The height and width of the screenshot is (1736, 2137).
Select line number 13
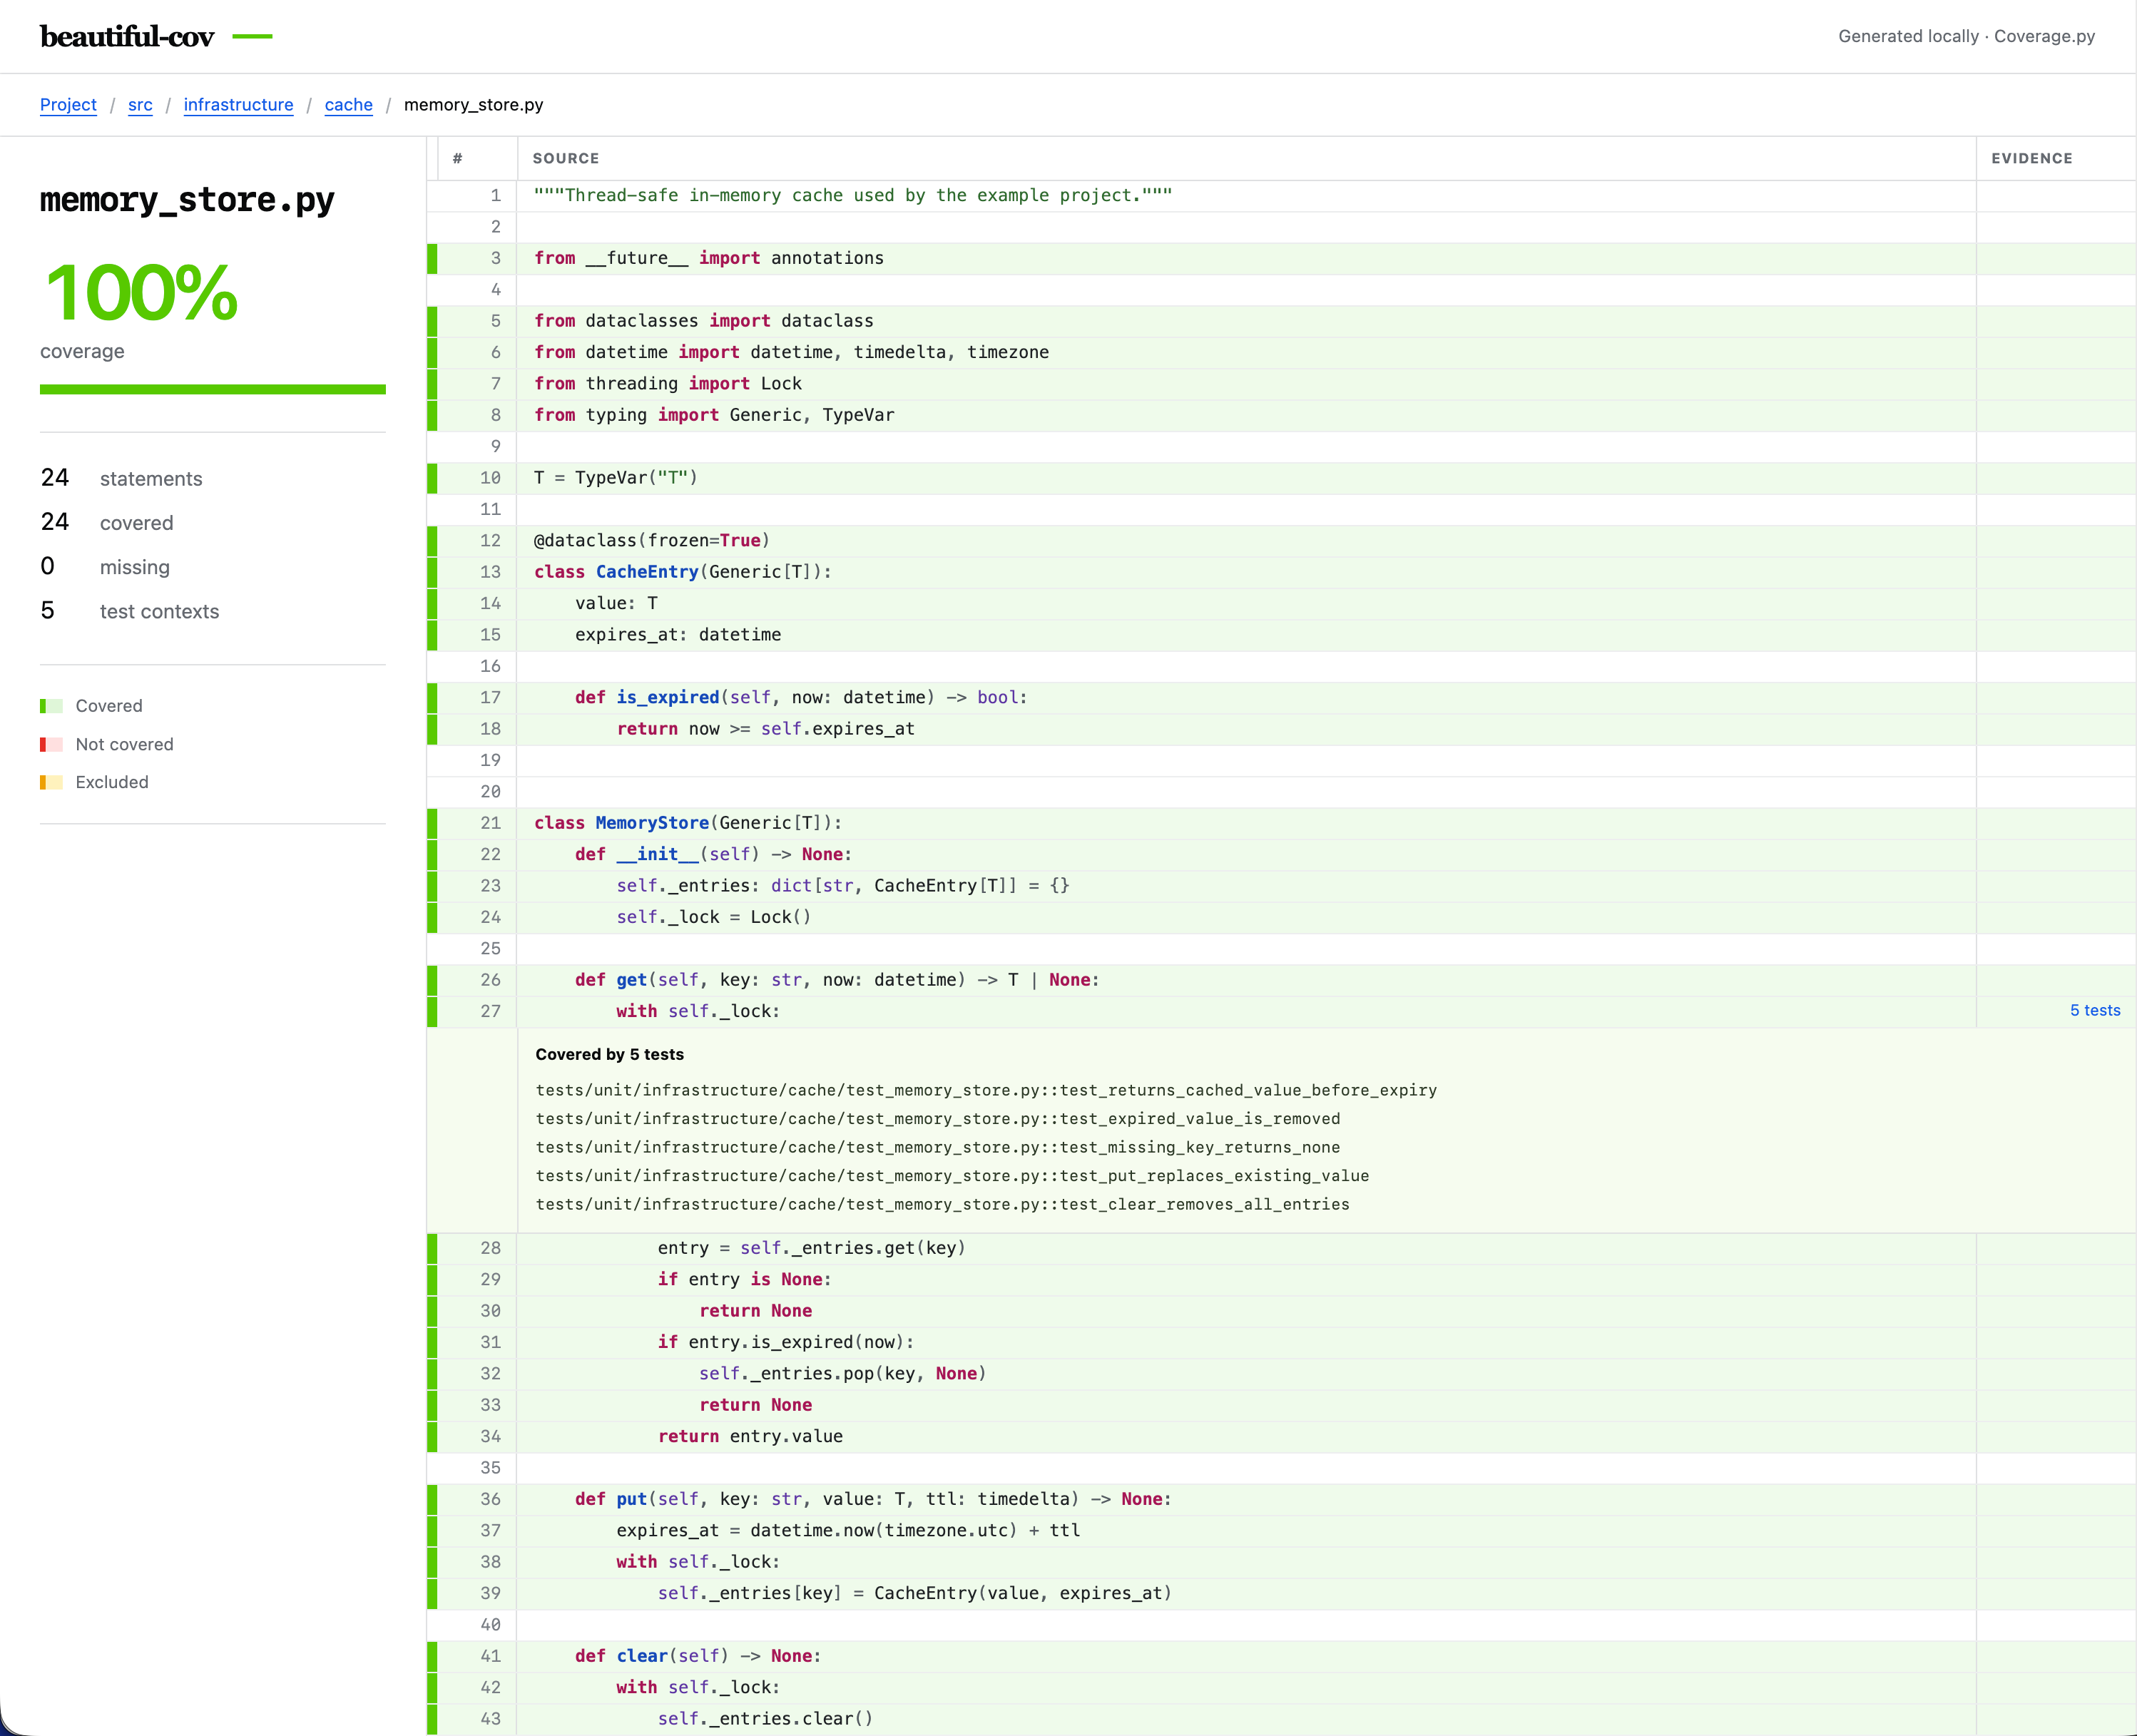point(490,572)
